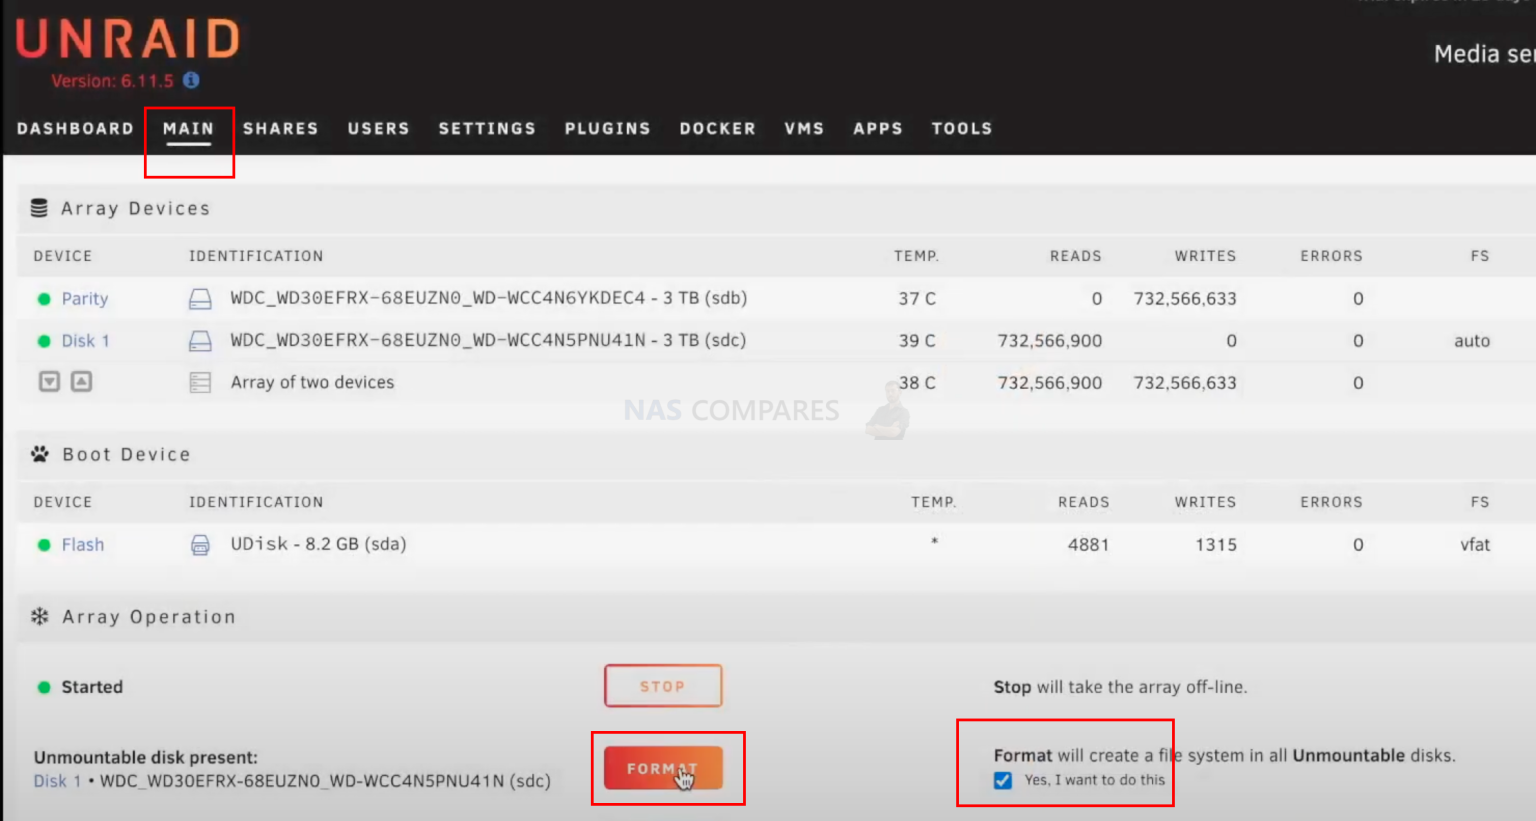Click the UNRAID logo

coord(127,40)
